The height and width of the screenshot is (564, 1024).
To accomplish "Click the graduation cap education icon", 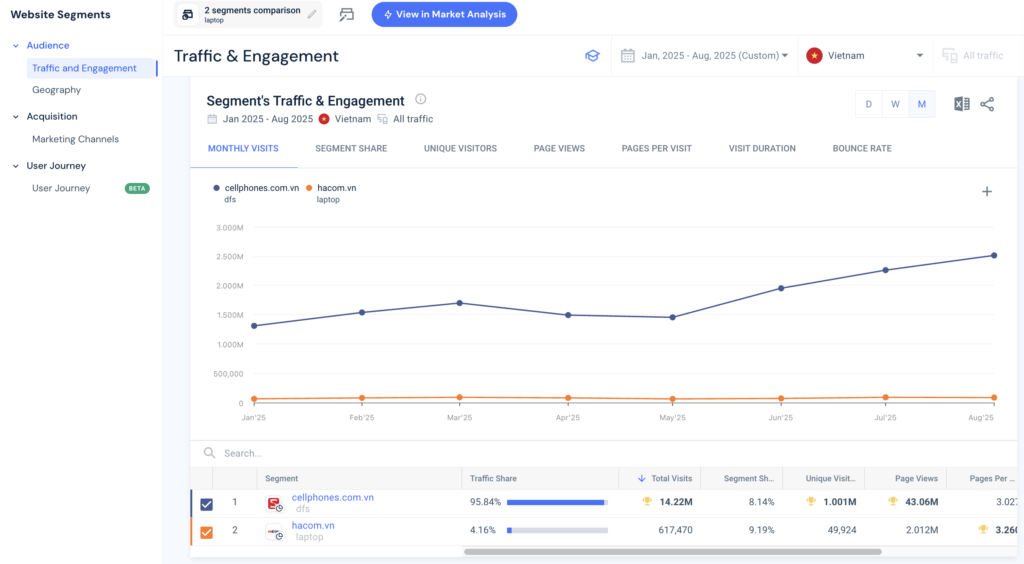I will tap(592, 56).
